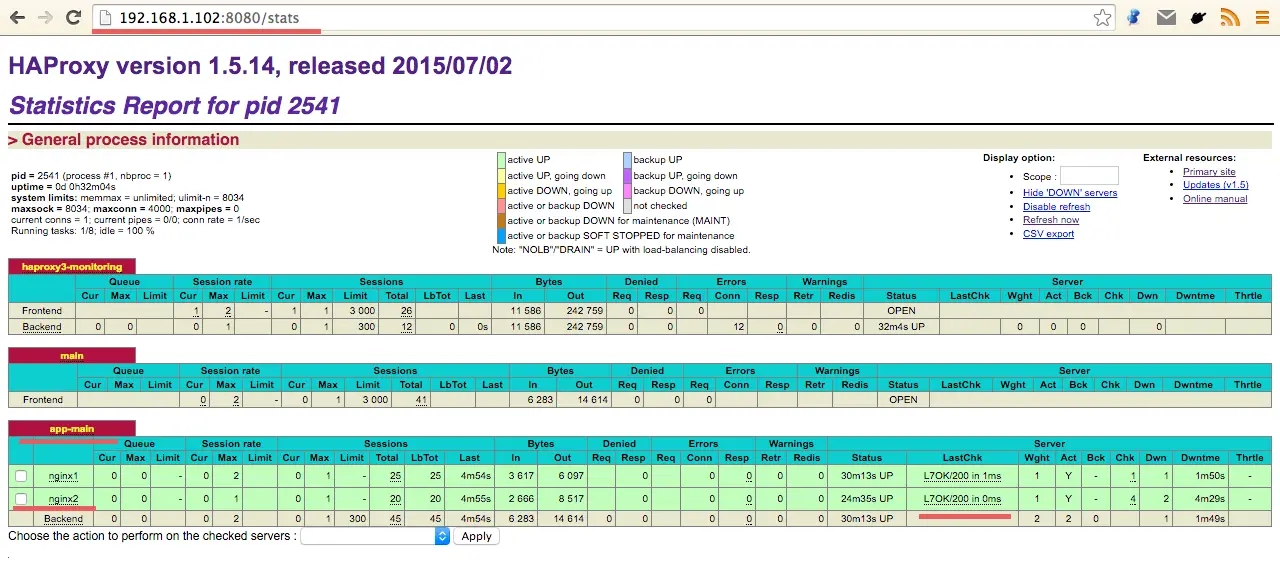Screen dimensions: 1280x566
Task: Click the Refresh now link
Action: [x=1051, y=220]
